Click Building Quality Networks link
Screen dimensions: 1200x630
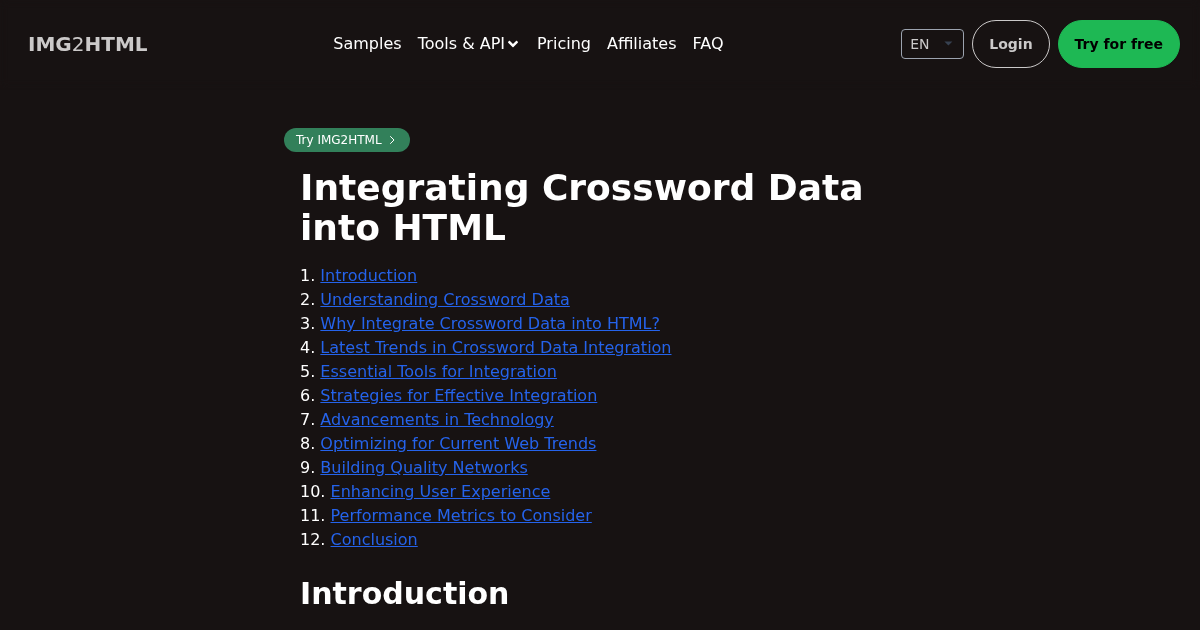click(x=424, y=468)
